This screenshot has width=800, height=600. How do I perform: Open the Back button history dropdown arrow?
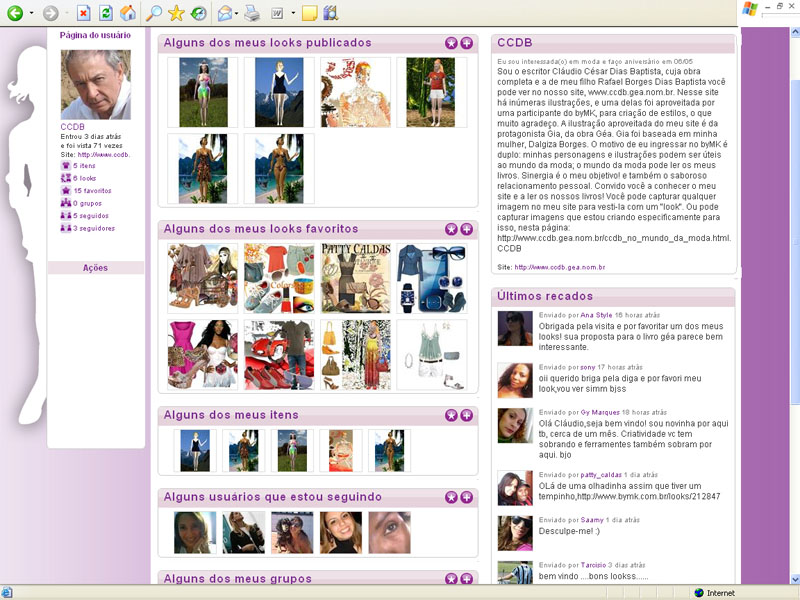coord(31,14)
